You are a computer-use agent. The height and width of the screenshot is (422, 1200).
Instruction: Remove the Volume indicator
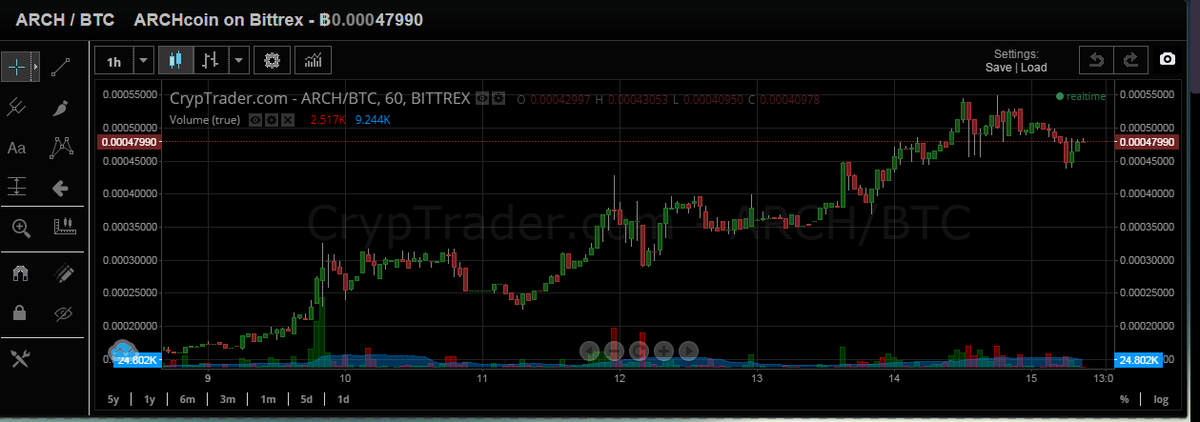pyautogui.click(x=288, y=120)
